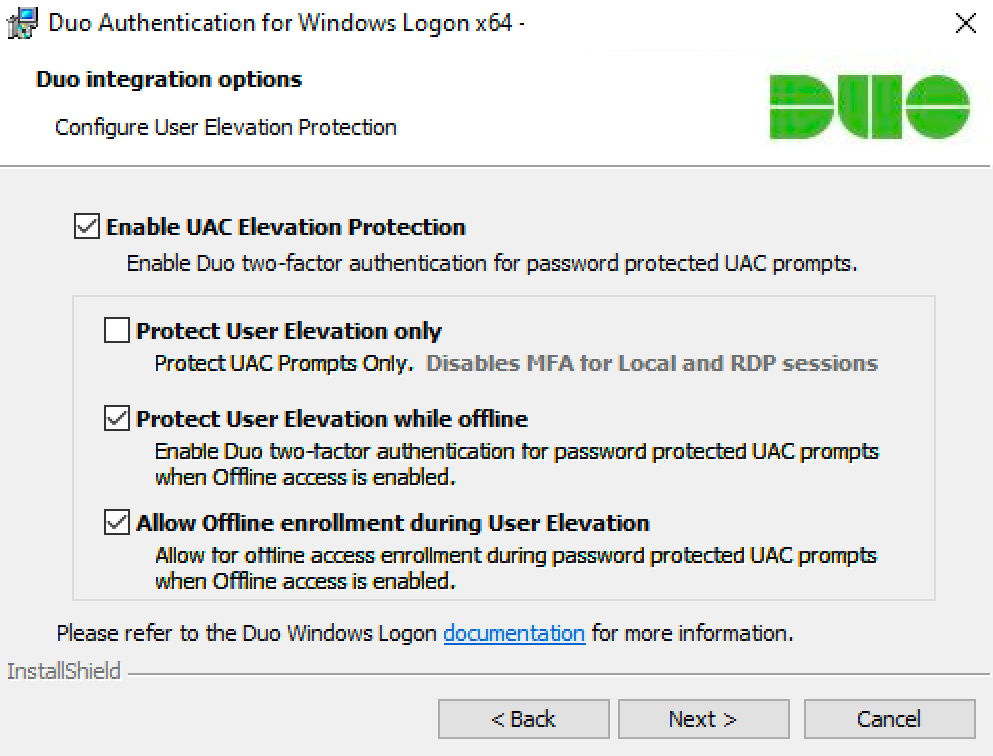Viewport: 993px width, 756px height.
Task: Click the Configure User Elevation Protection subtitle
Action: pyautogui.click(x=225, y=127)
